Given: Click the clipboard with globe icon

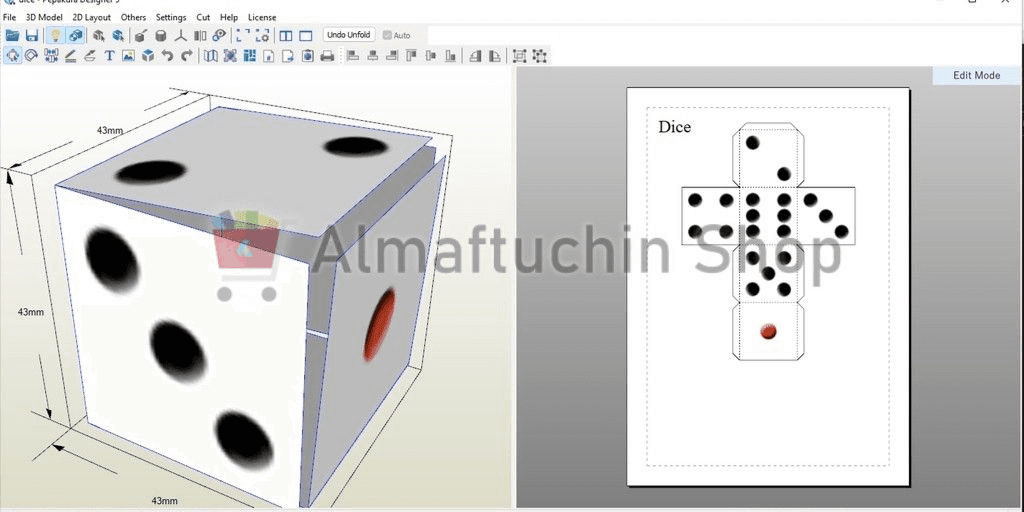Looking at the screenshot, I should 308,56.
